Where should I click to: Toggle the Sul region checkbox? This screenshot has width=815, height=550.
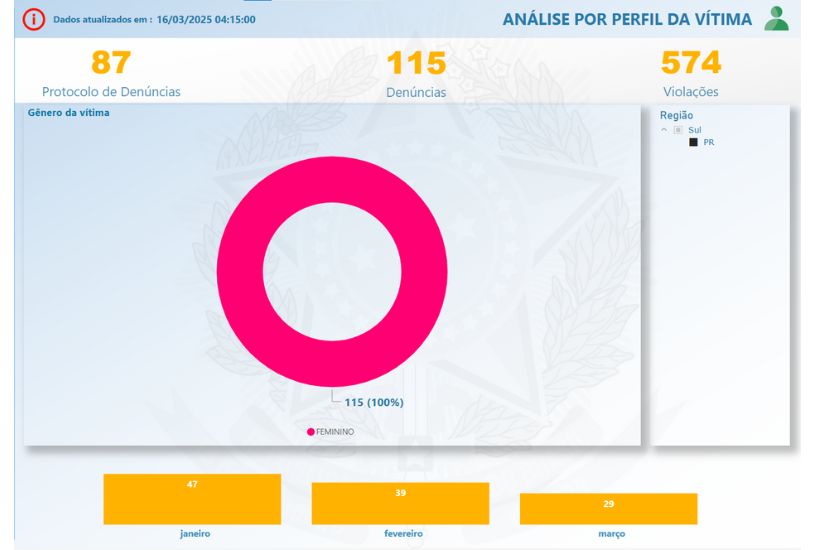(677, 130)
